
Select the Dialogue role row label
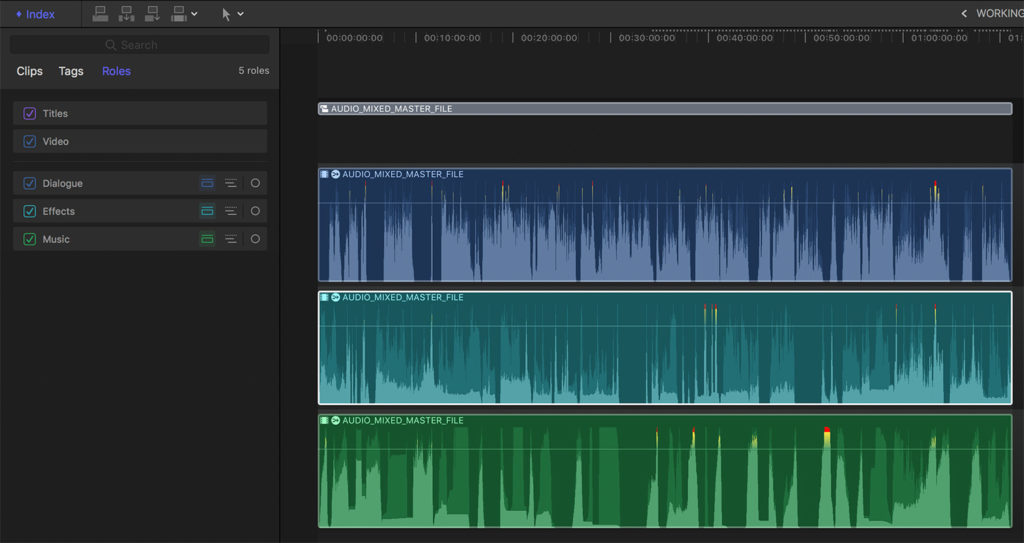[x=63, y=184]
